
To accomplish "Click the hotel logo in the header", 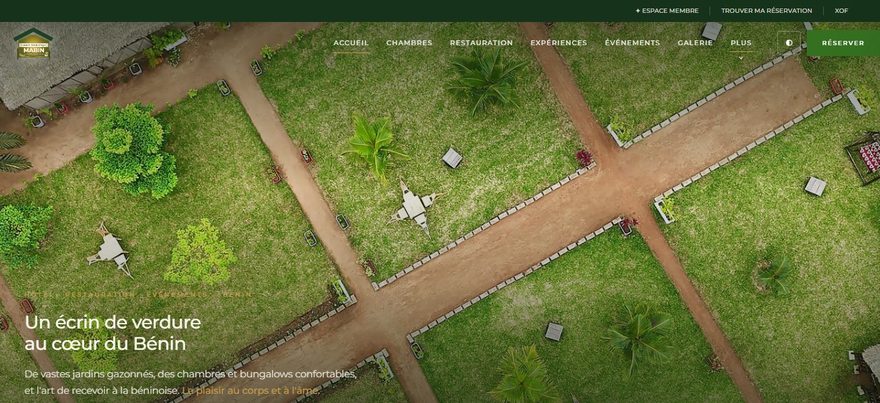I will tap(33, 43).
